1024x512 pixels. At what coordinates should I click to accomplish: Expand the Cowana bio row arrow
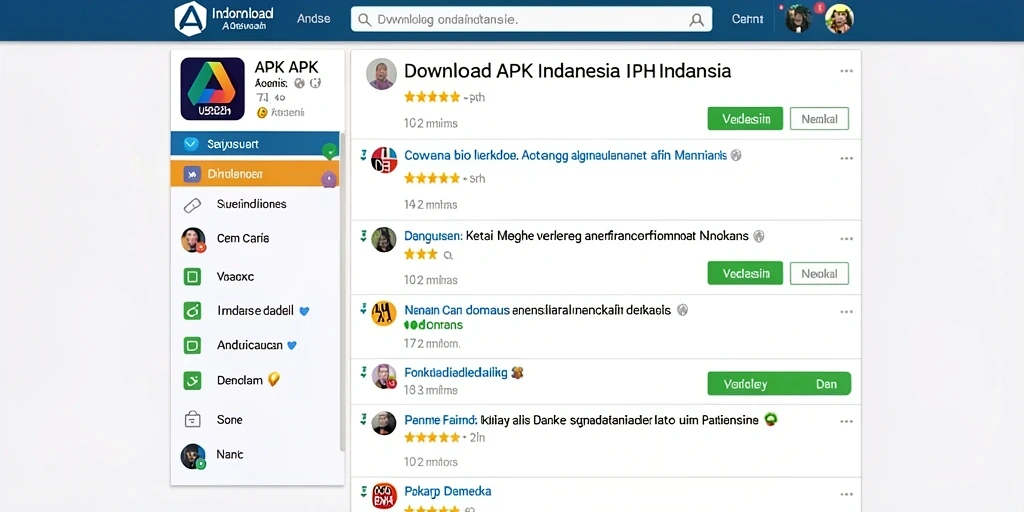[x=363, y=155]
